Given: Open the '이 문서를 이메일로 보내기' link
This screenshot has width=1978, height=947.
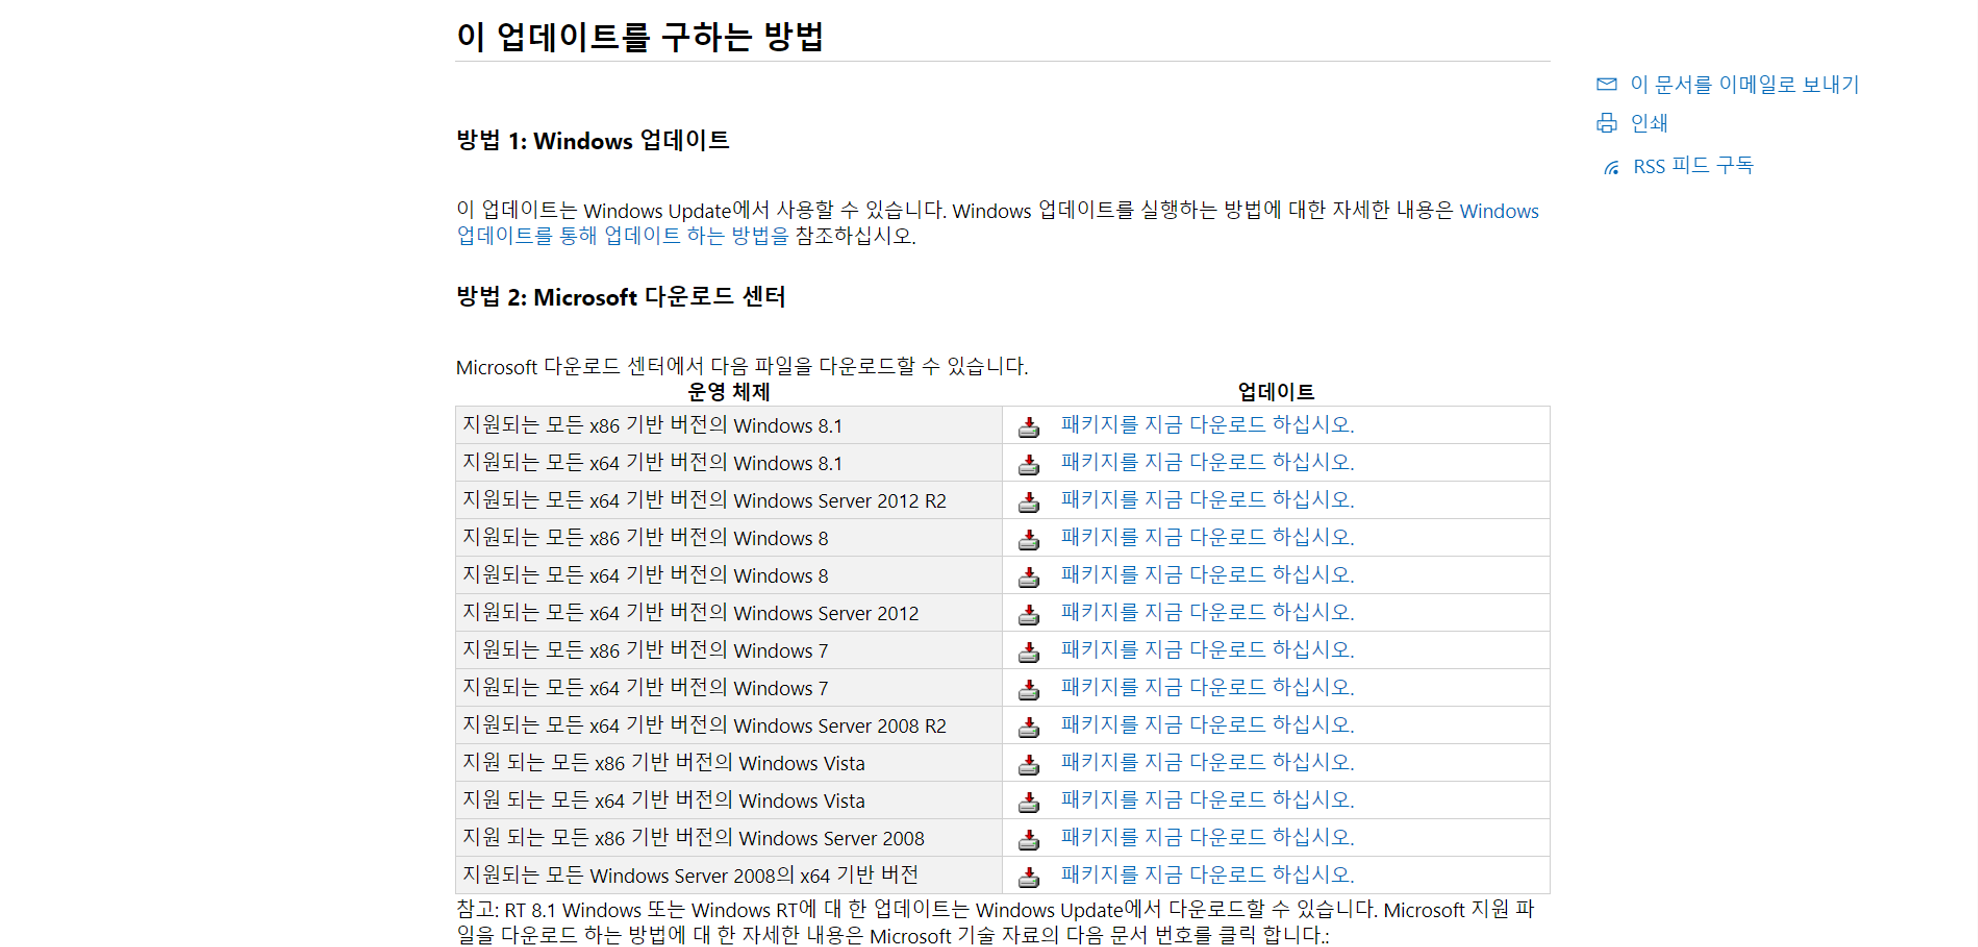Looking at the screenshot, I should pyautogui.click(x=1744, y=84).
